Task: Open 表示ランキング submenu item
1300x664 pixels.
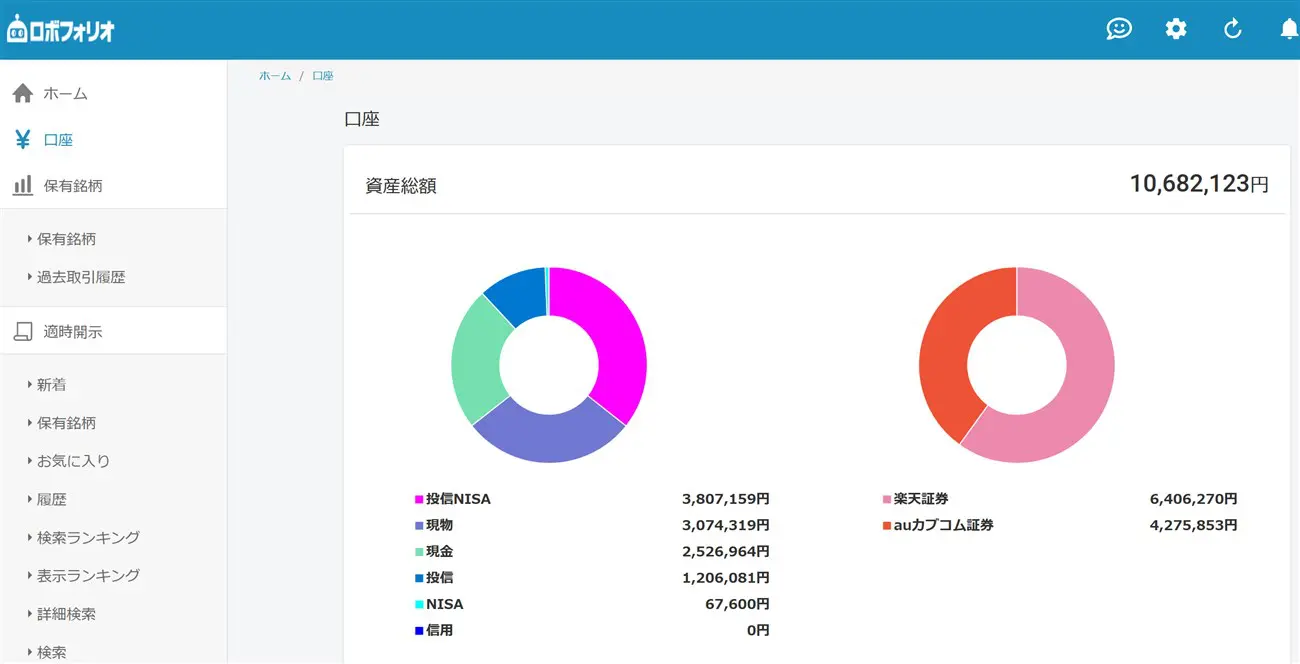Action: click(88, 575)
